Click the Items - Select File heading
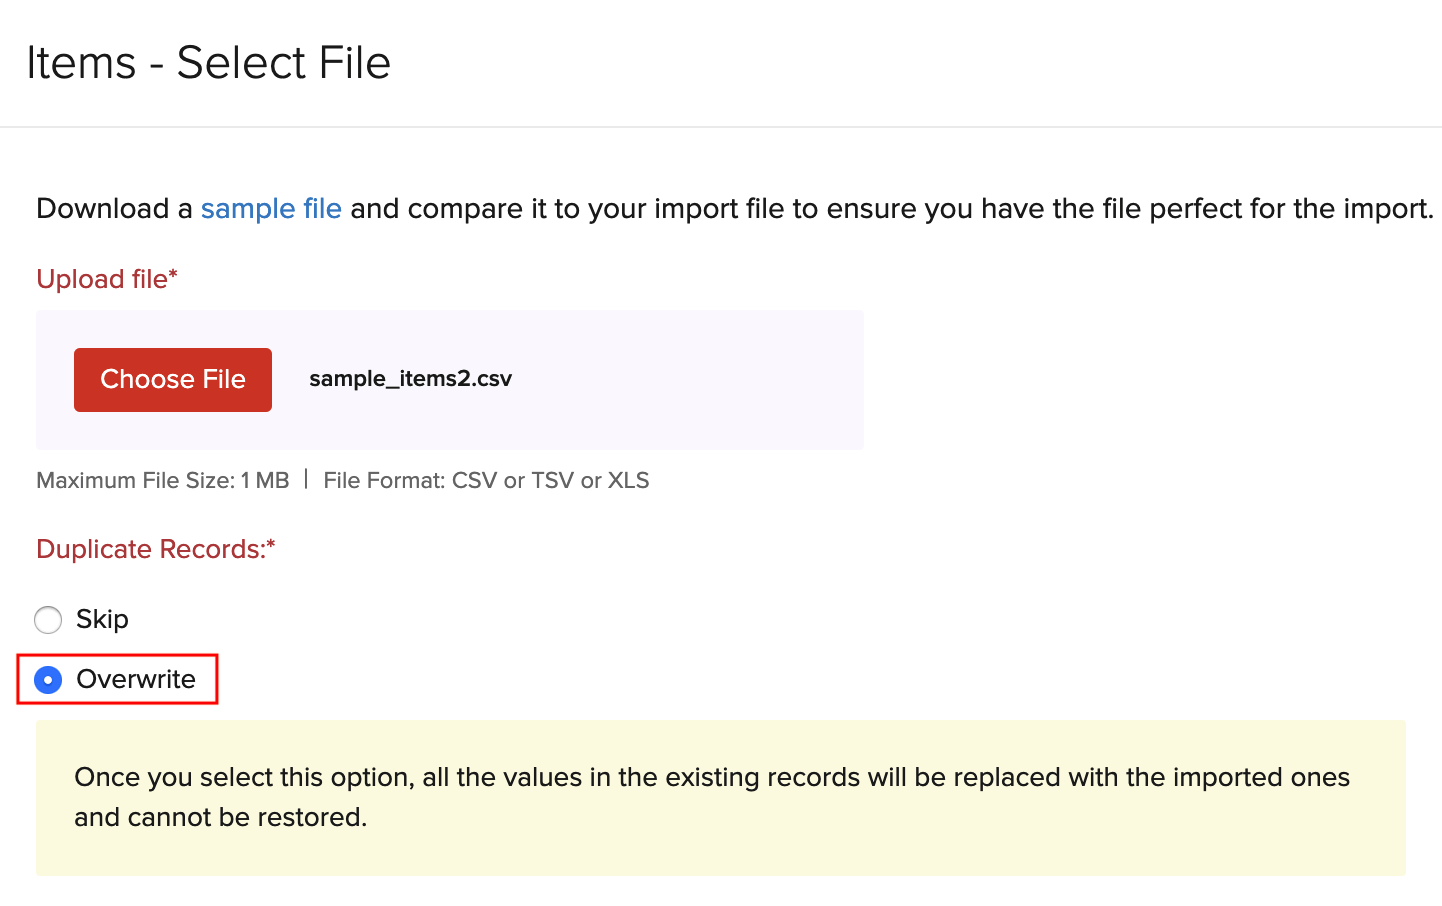The width and height of the screenshot is (1442, 906). [208, 63]
